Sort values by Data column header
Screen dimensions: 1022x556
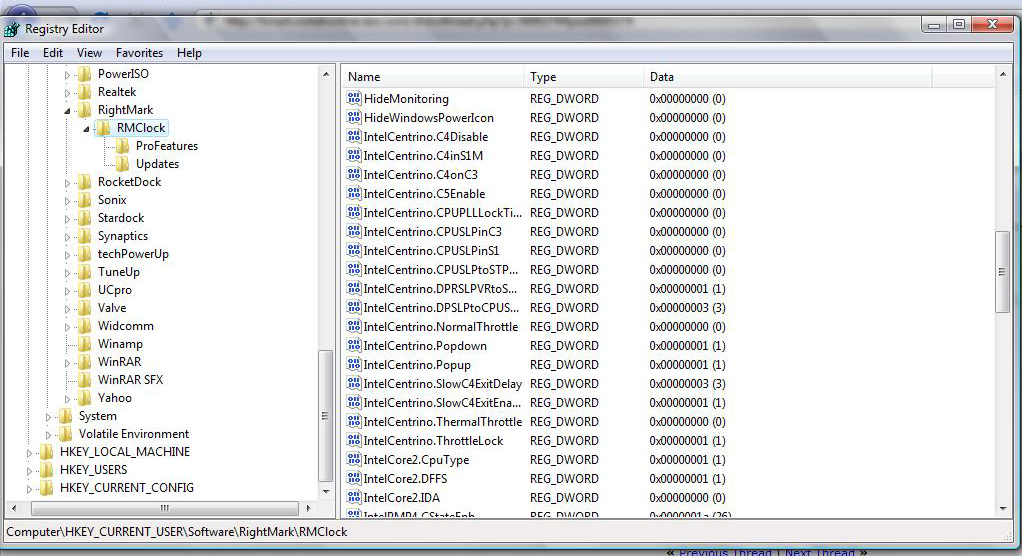tap(787, 77)
